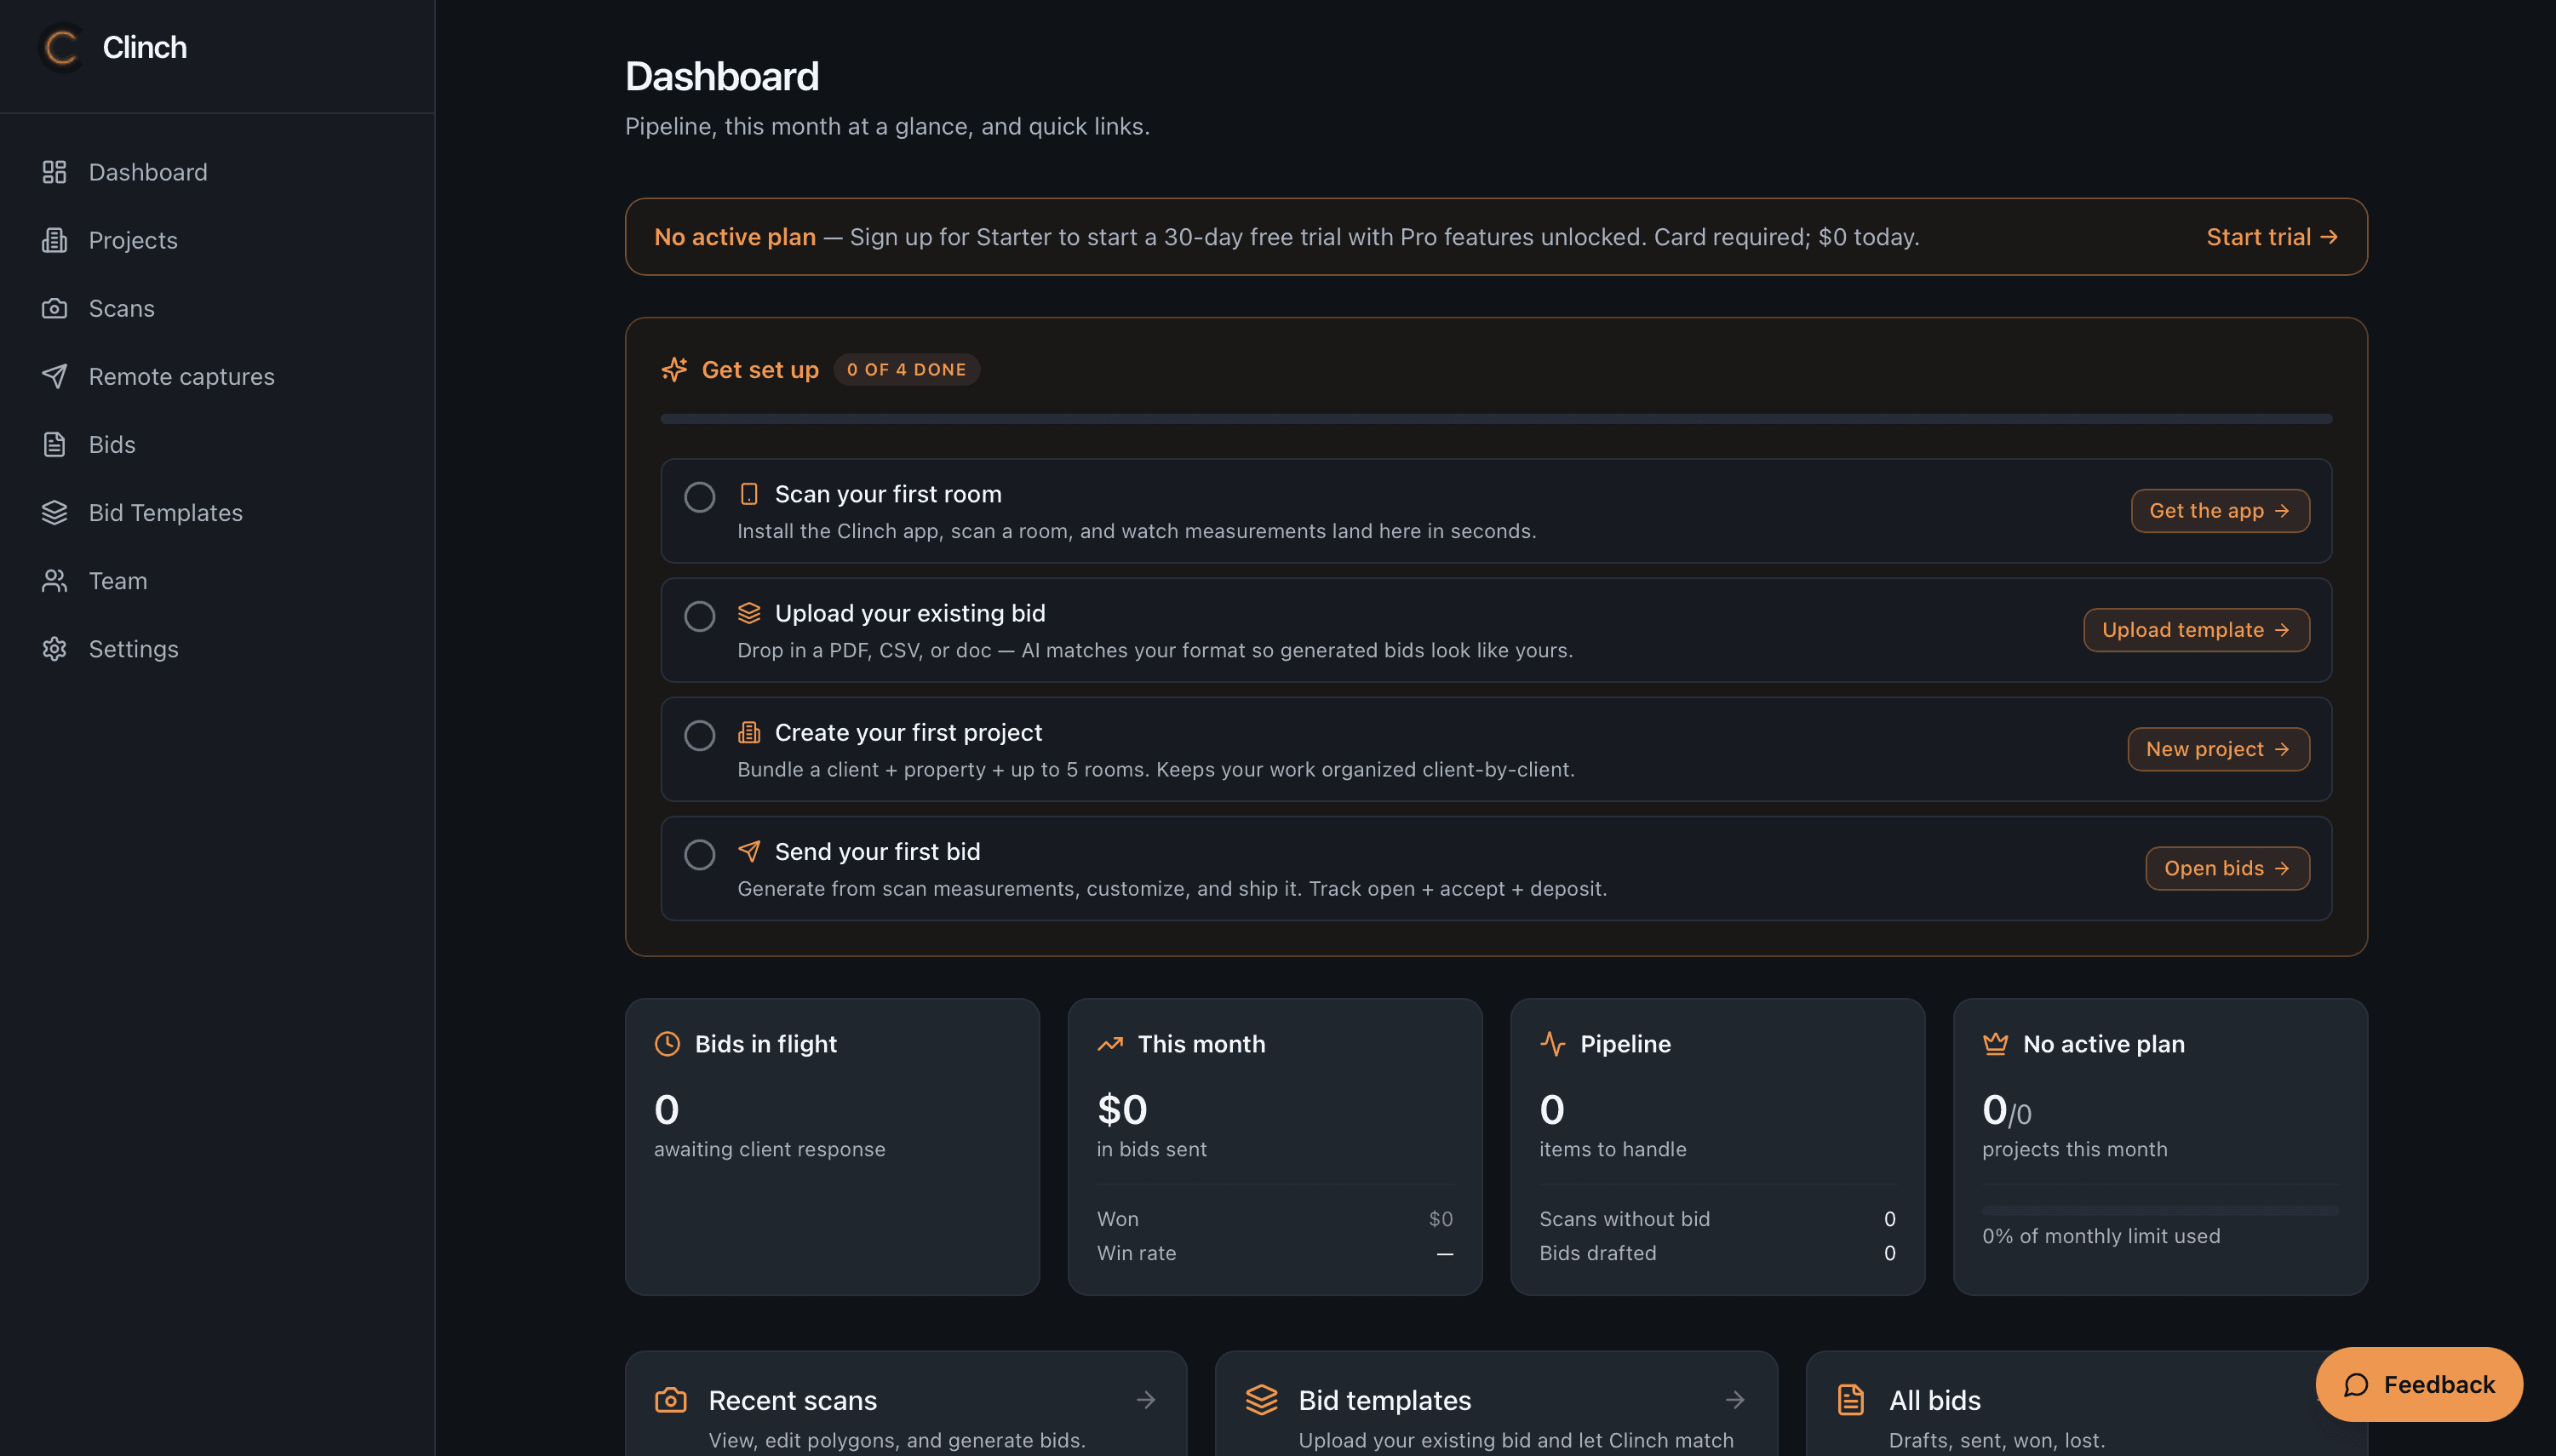Mark Upload your existing bid step circle
Screen dimensions: 2556x1456
coord(699,616)
